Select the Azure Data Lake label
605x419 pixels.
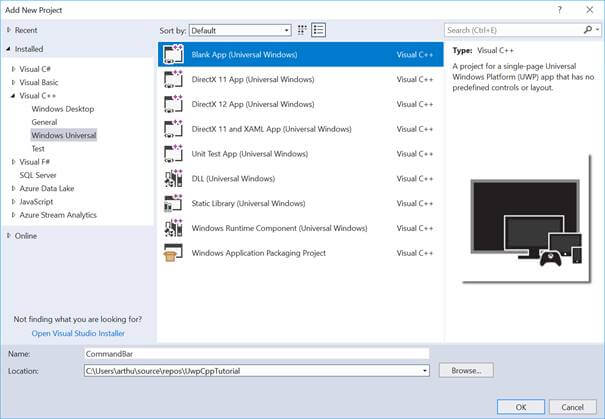click(47, 188)
